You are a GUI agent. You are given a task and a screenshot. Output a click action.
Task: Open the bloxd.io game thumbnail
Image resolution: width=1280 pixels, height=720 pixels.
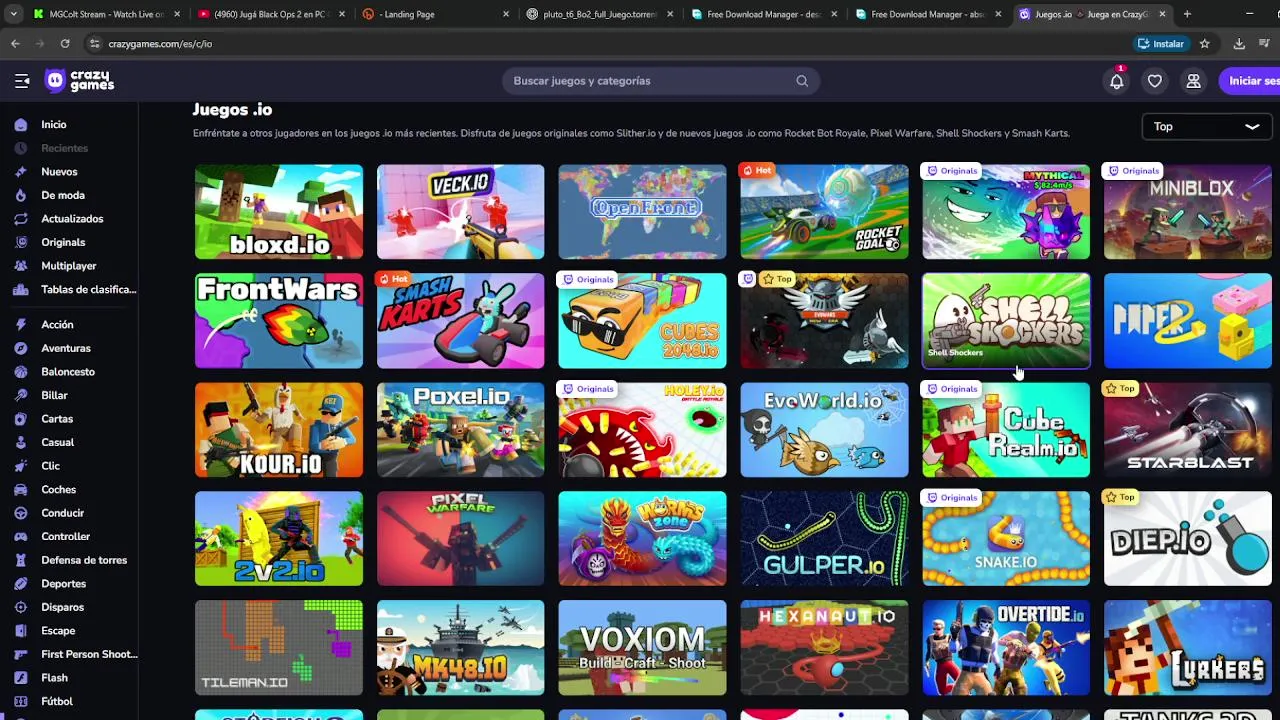(279, 212)
